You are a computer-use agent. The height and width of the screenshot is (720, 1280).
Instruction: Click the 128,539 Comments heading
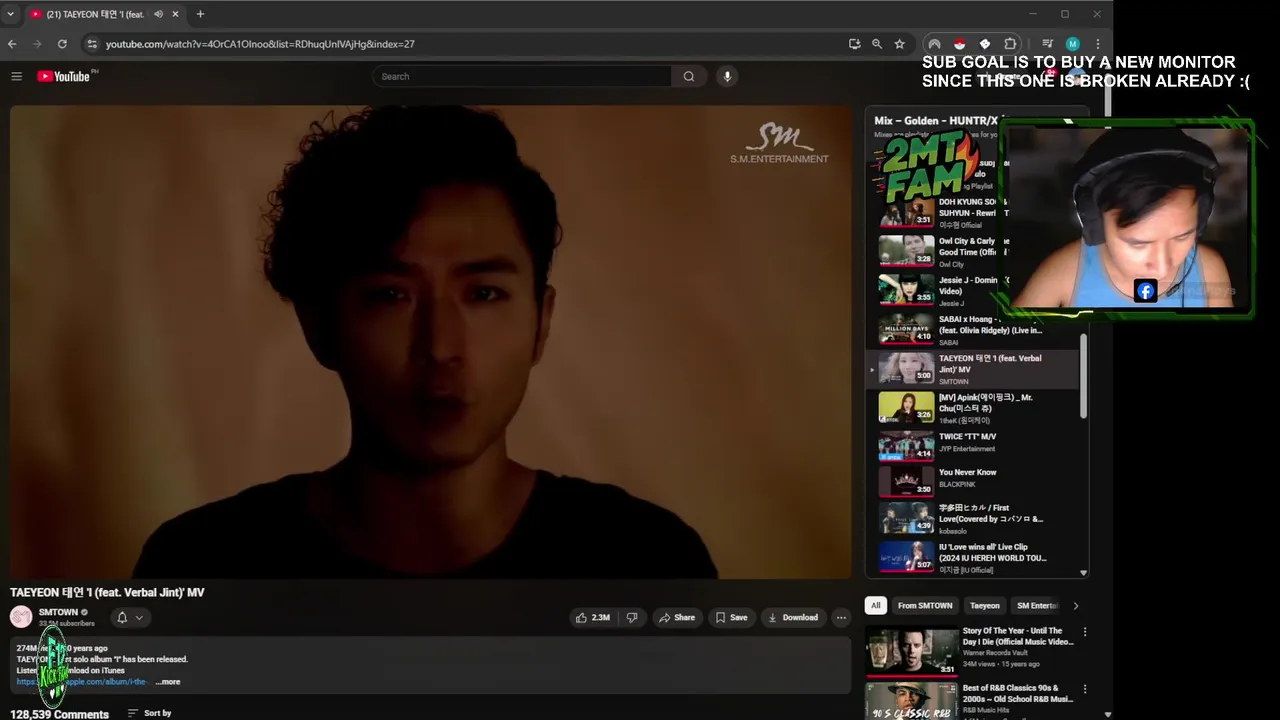(59, 714)
